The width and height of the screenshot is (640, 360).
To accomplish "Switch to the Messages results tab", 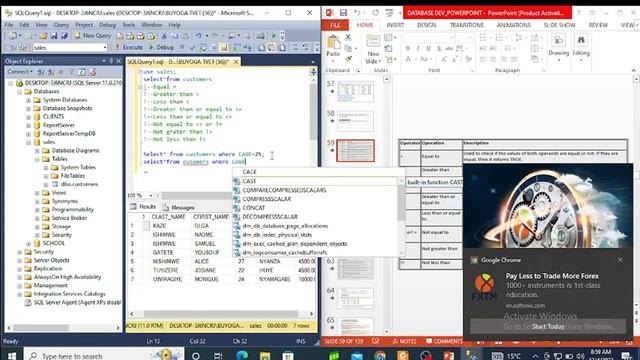I will tap(179, 207).
